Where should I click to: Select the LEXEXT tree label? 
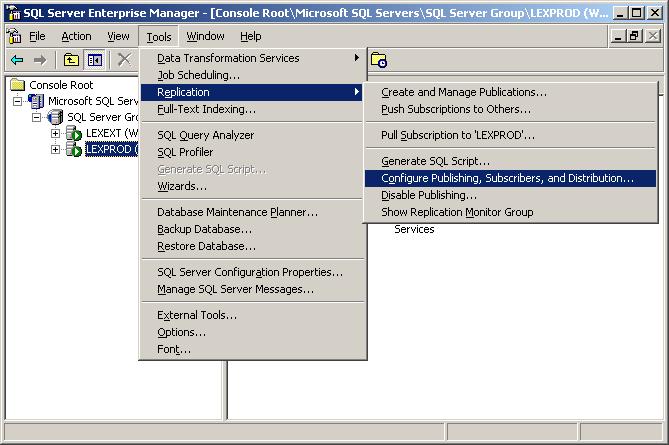[112, 133]
